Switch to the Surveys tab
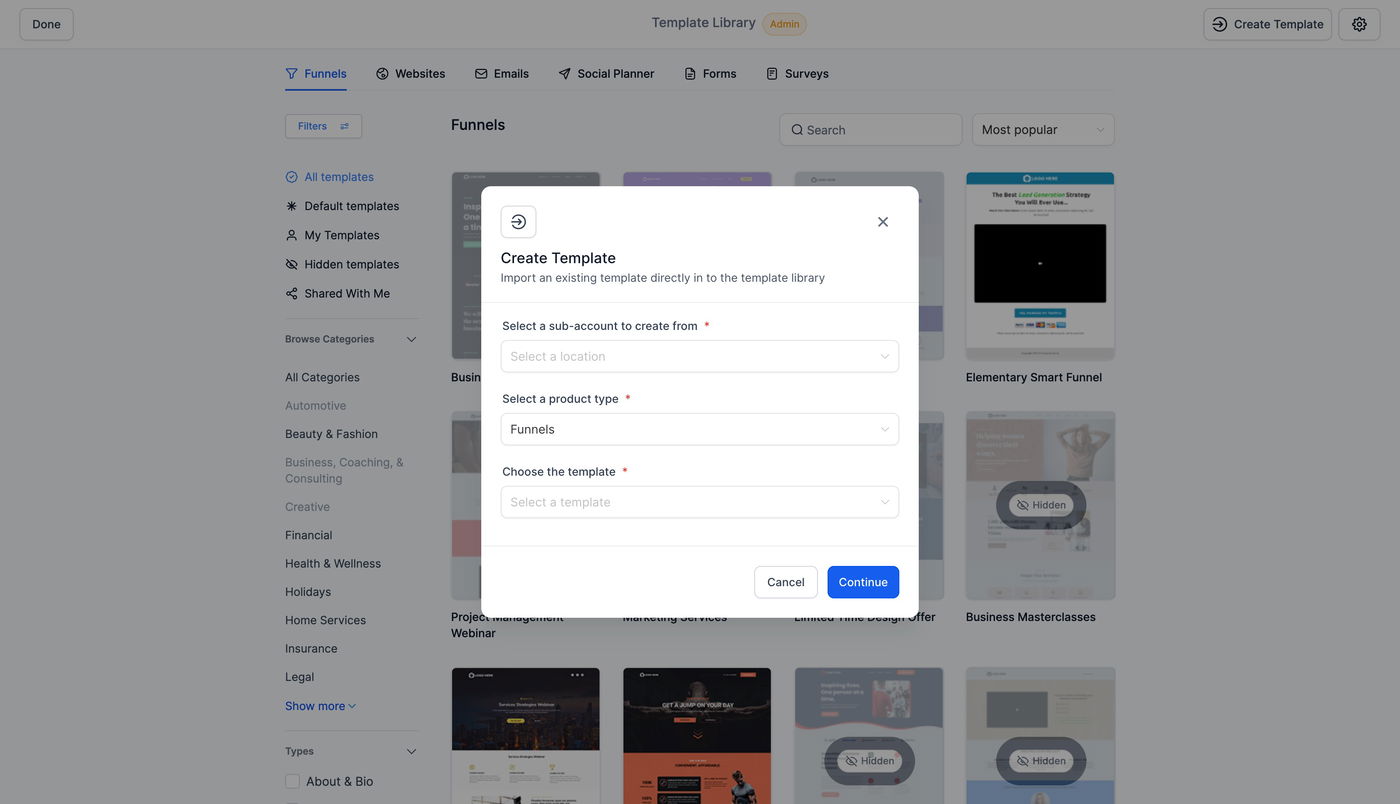Viewport: 1400px width, 804px height. click(797, 74)
